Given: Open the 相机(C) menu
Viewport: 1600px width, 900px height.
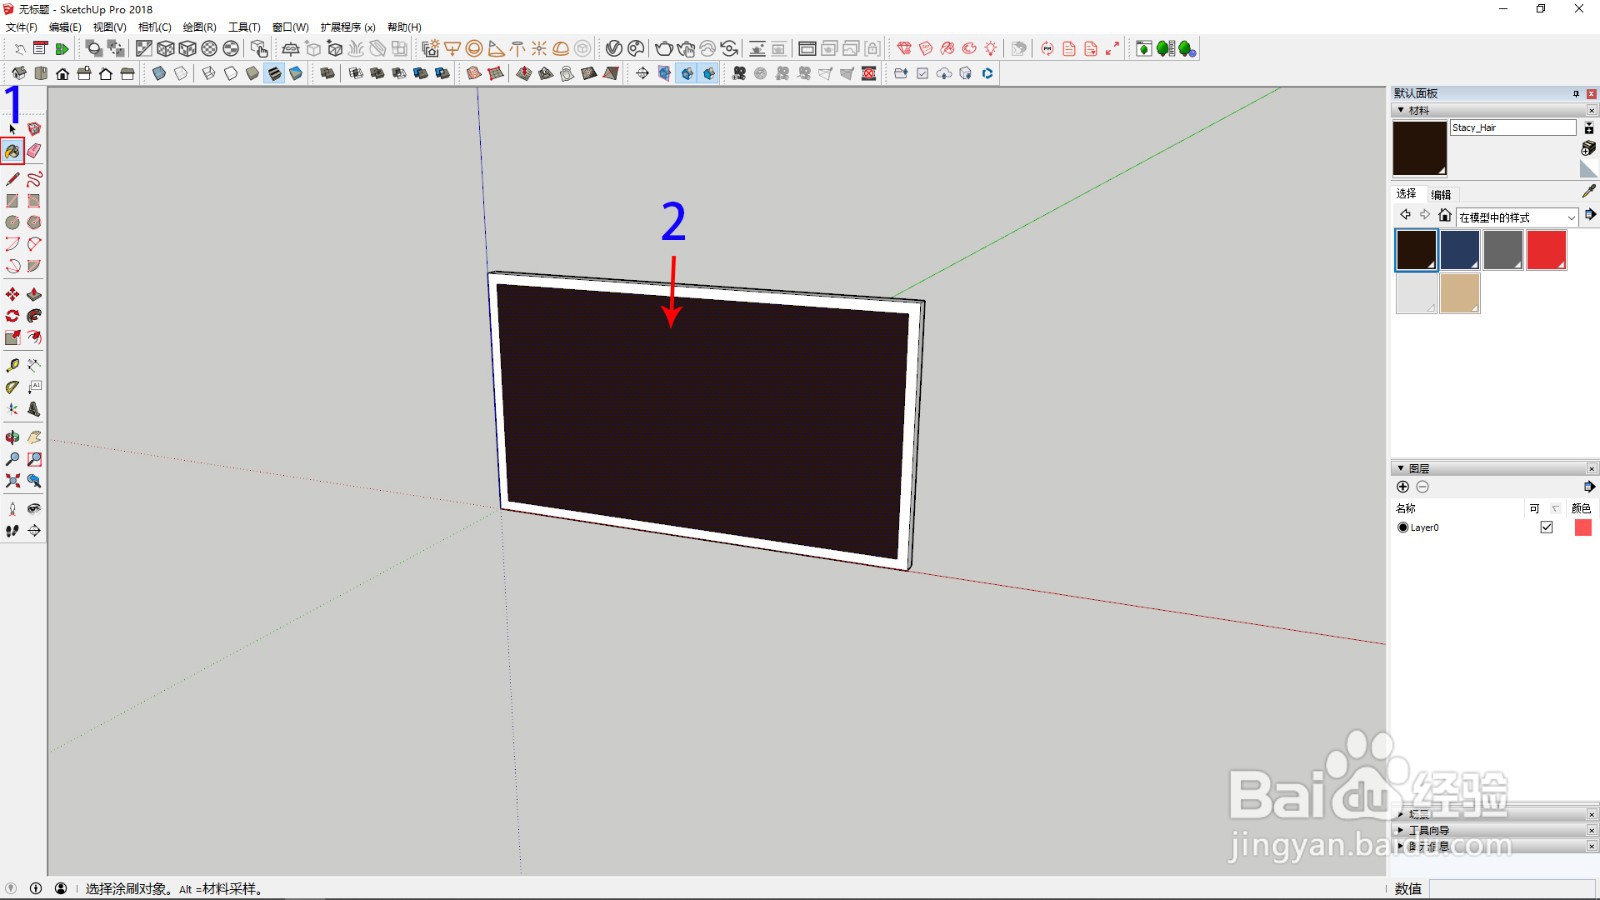Looking at the screenshot, I should pyautogui.click(x=154, y=27).
